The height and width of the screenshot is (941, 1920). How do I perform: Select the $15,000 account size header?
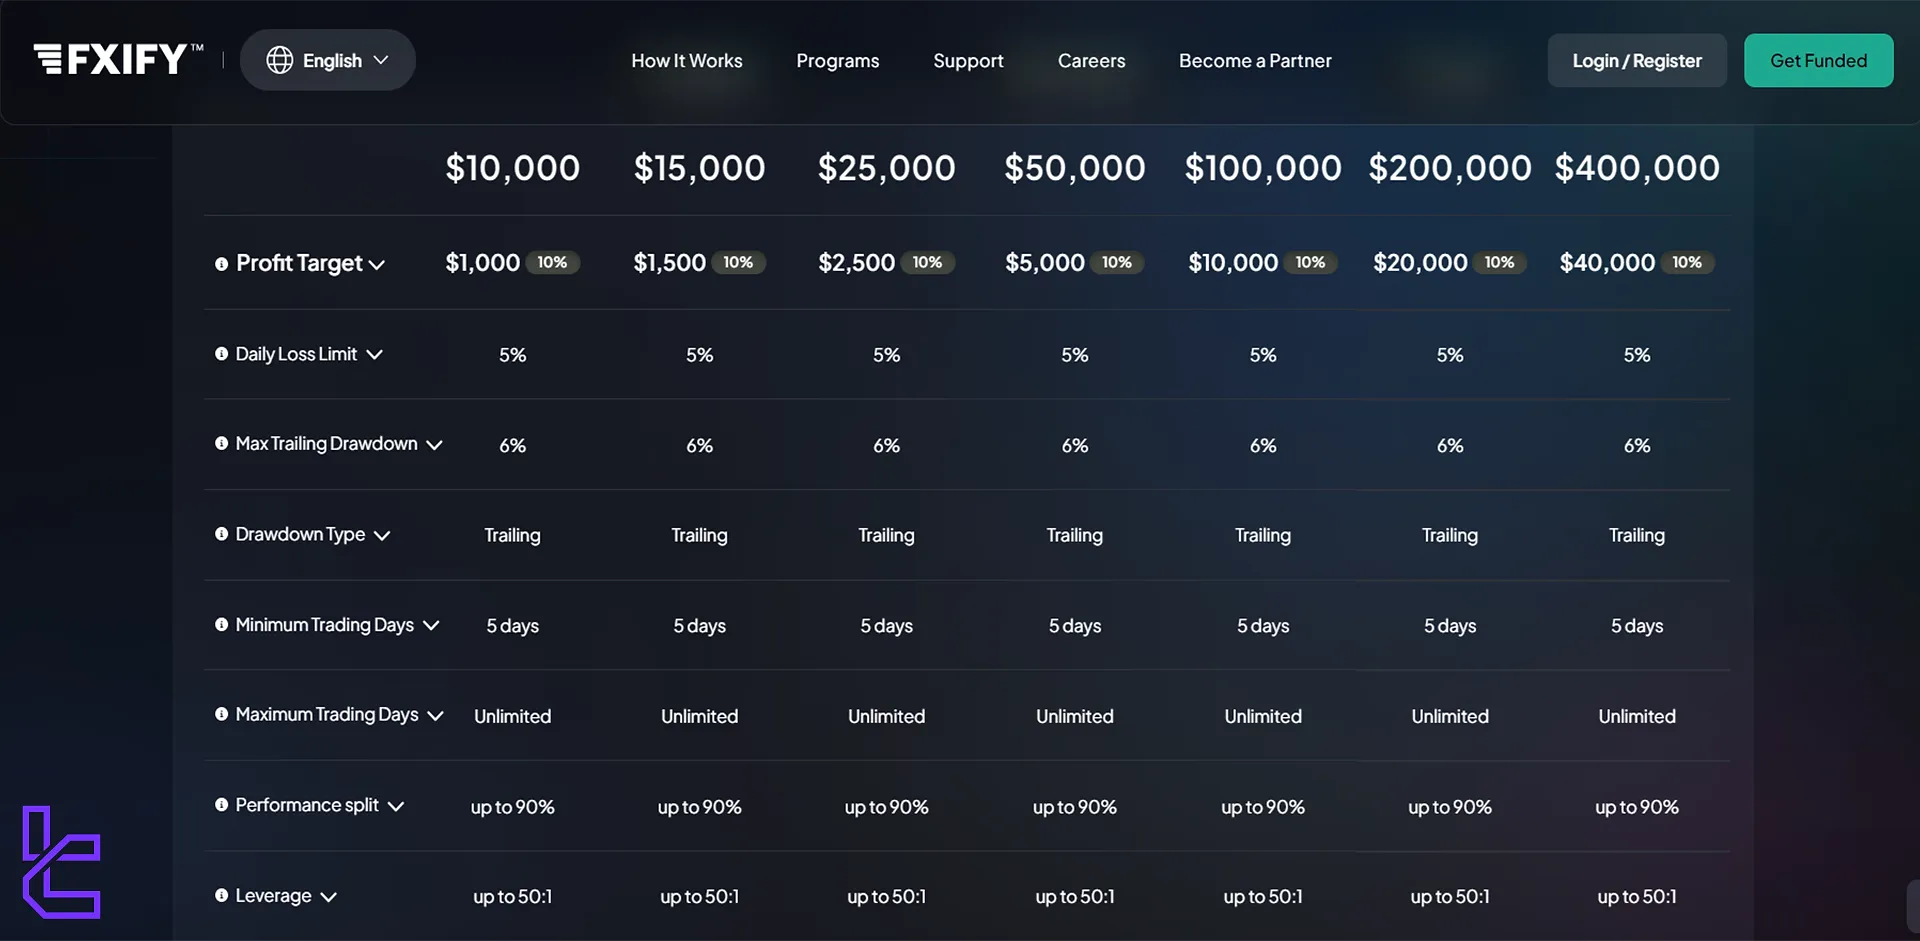coord(700,168)
